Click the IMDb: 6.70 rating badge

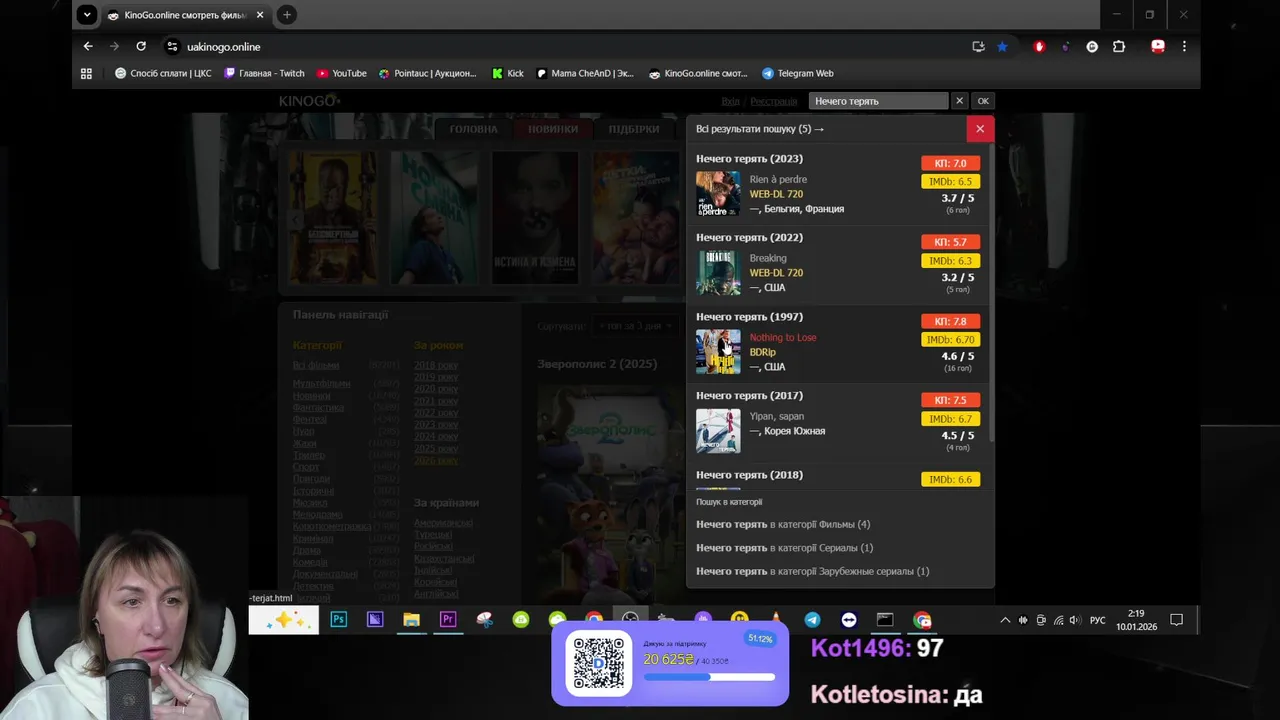pyautogui.click(x=950, y=340)
